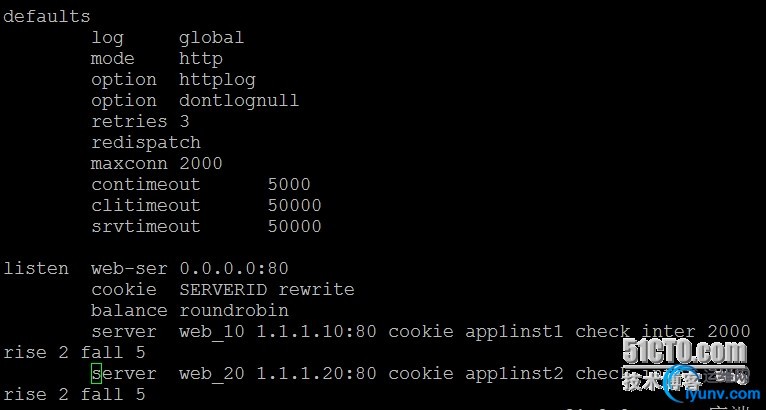Click the contimeout value 5000
Screen dimensions: 766x410
tap(289, 185)
